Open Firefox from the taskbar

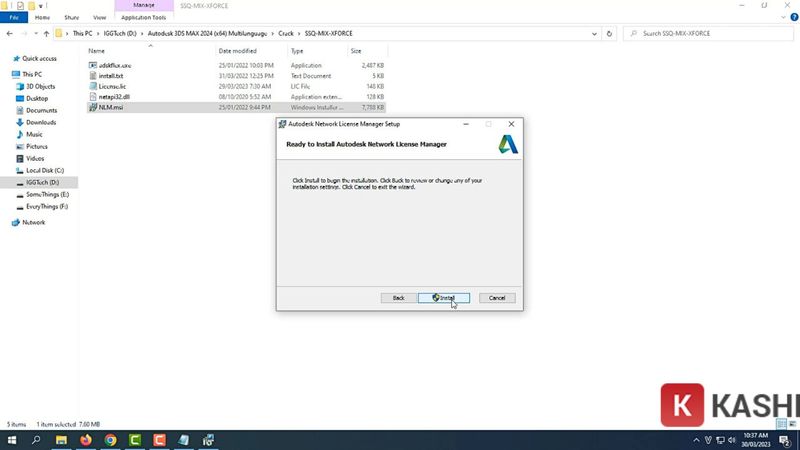[x=86, y=439]
